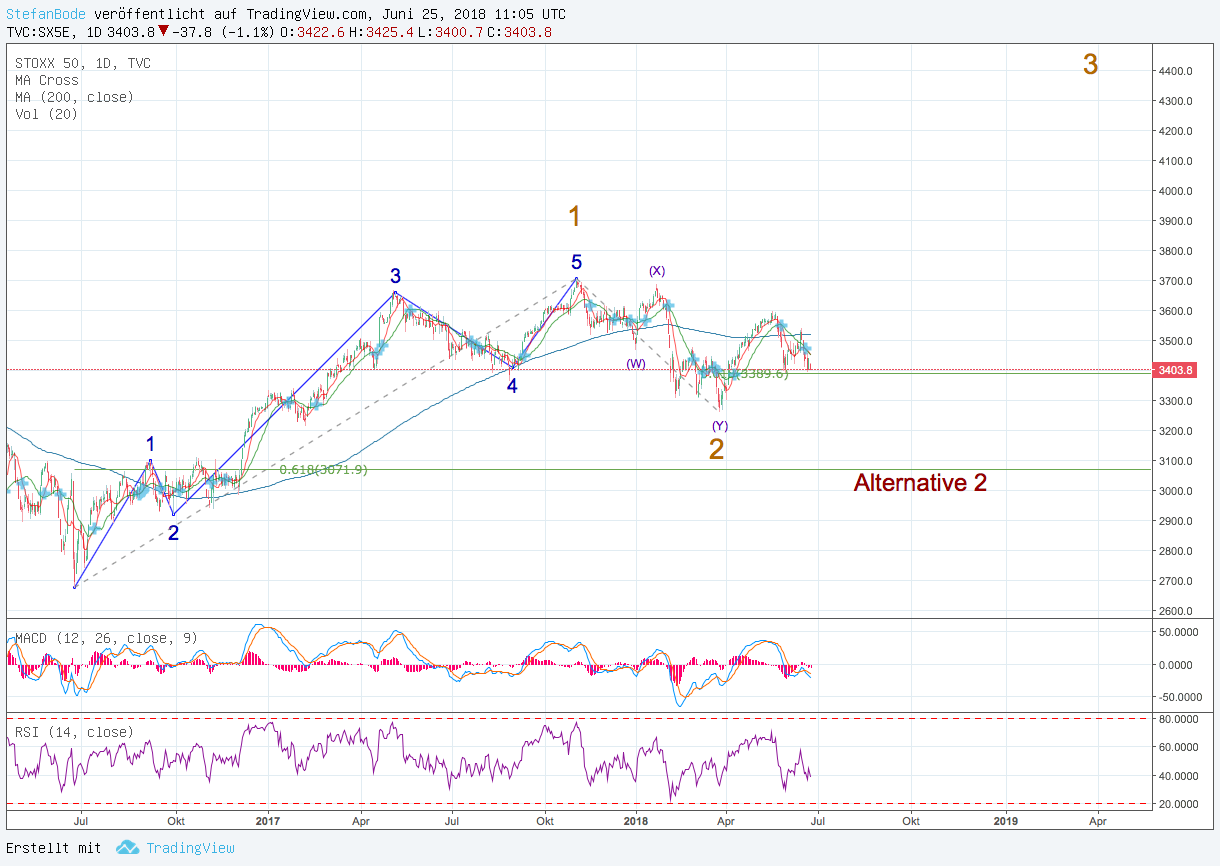Click the current price tag 3403.8 on axis

tap(1174, 370)
